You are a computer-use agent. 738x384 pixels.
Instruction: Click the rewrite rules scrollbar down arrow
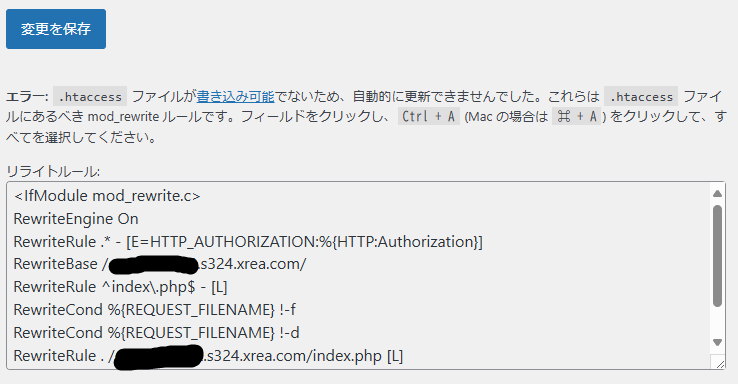[717, 342]
